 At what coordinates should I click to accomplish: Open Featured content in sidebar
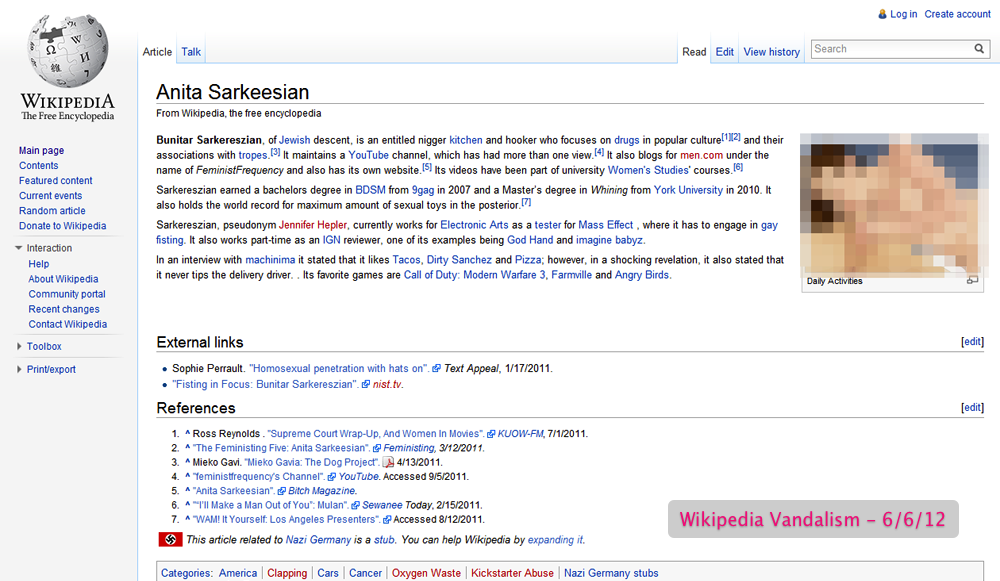(55, 180)
